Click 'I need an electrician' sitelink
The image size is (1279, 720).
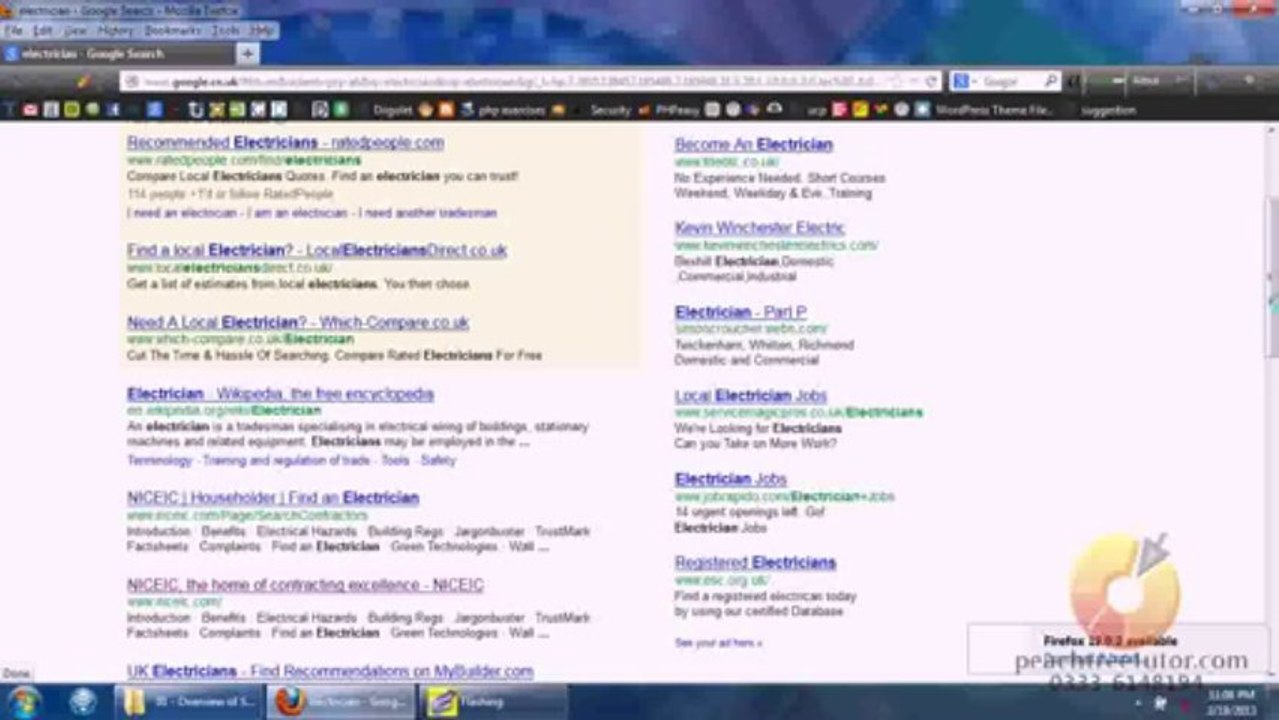182,213
